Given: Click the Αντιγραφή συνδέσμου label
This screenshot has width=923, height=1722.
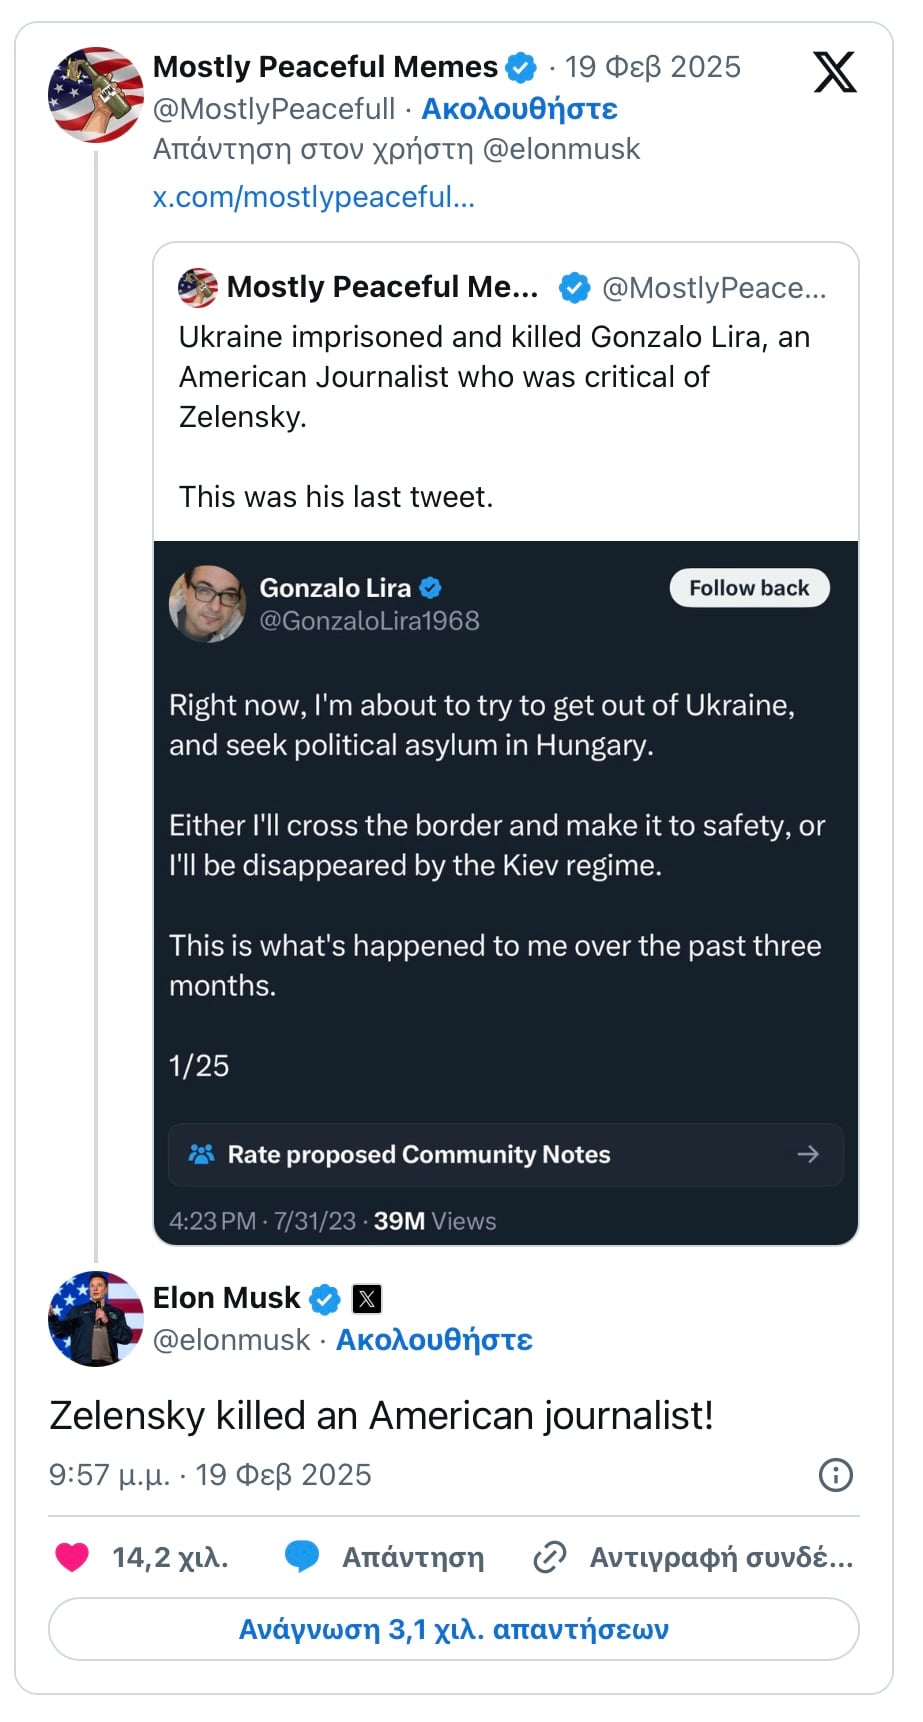Looking at the screenshot, I should [721, 1557].
